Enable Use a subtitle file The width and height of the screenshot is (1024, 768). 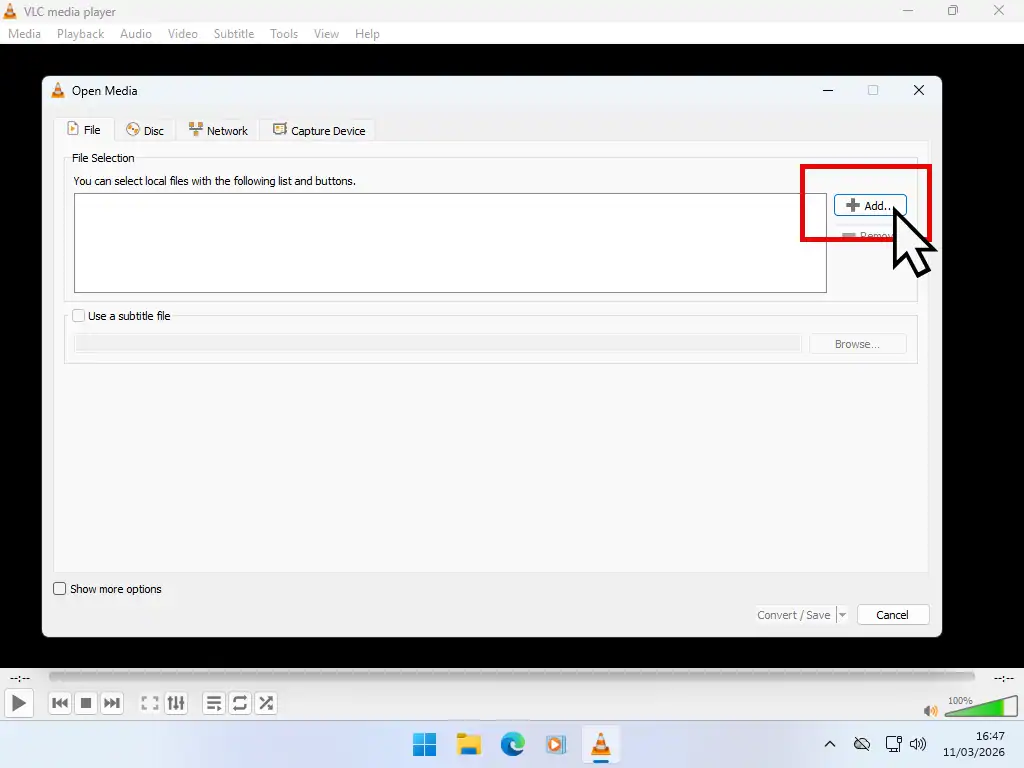click(x=78, y=316)
